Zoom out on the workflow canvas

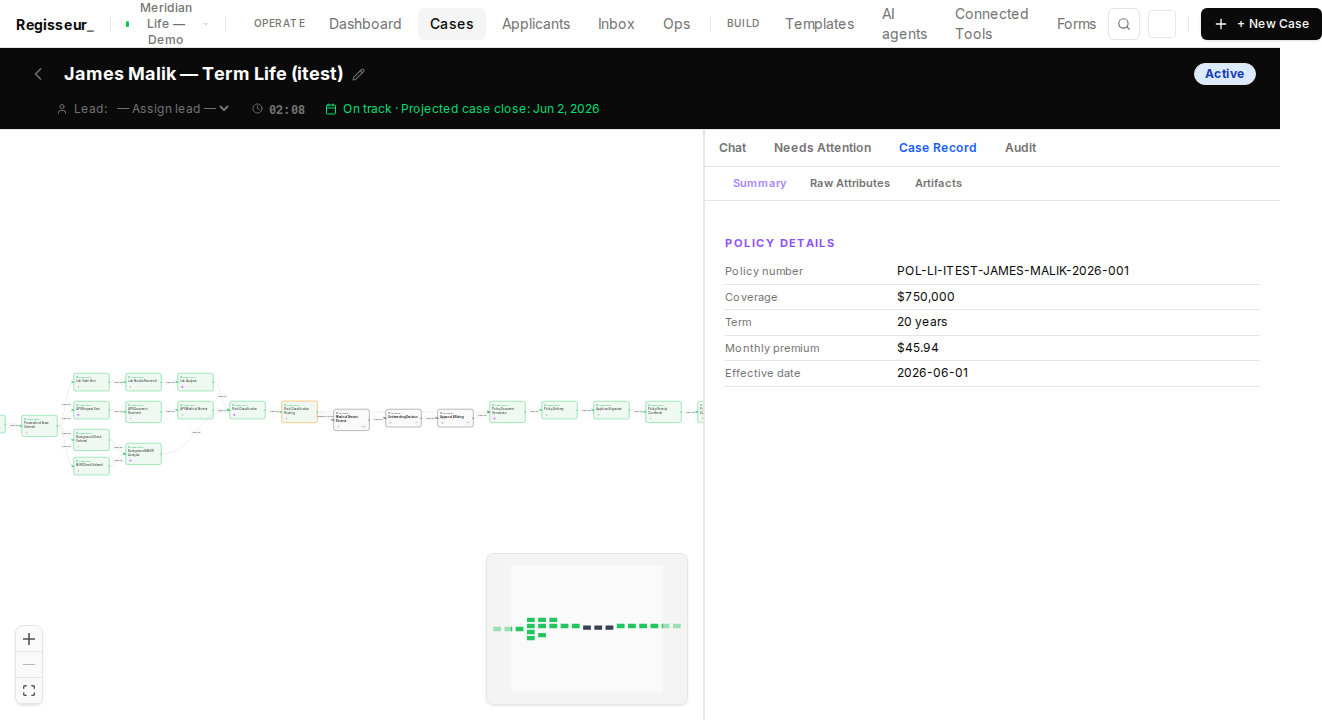[29, 665]
